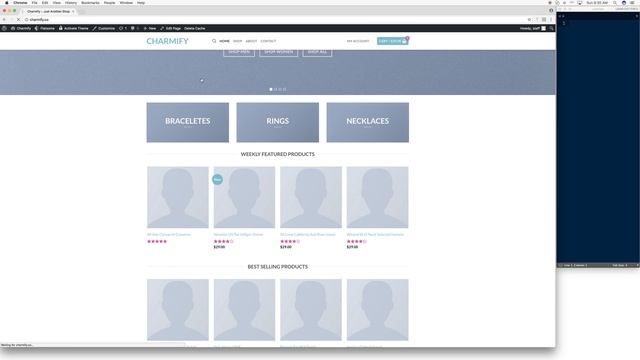Close the Charmify browser tab
The width and height of the screenshot is (640, 360).
(73, 11)
